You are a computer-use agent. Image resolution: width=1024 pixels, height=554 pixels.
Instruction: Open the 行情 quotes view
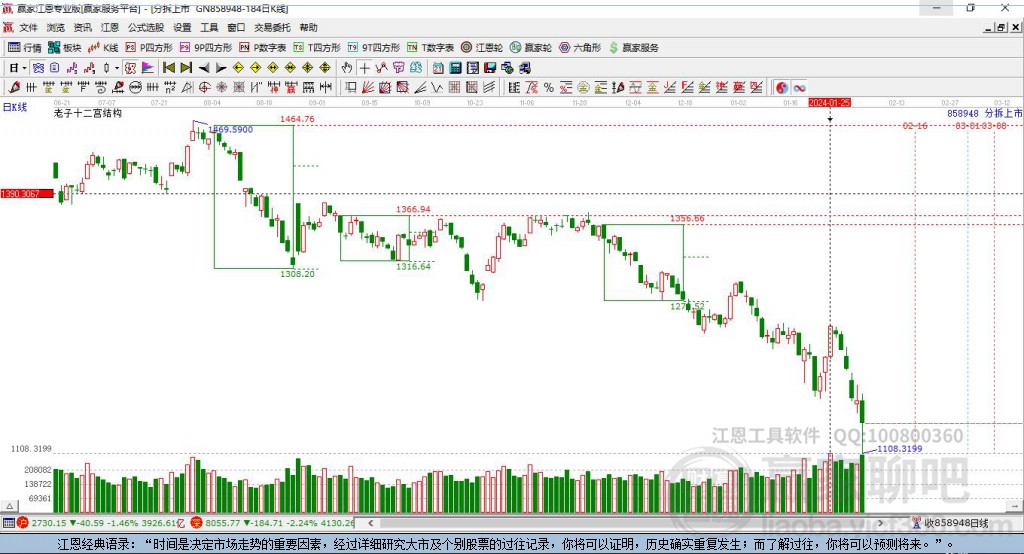(25, 48)
